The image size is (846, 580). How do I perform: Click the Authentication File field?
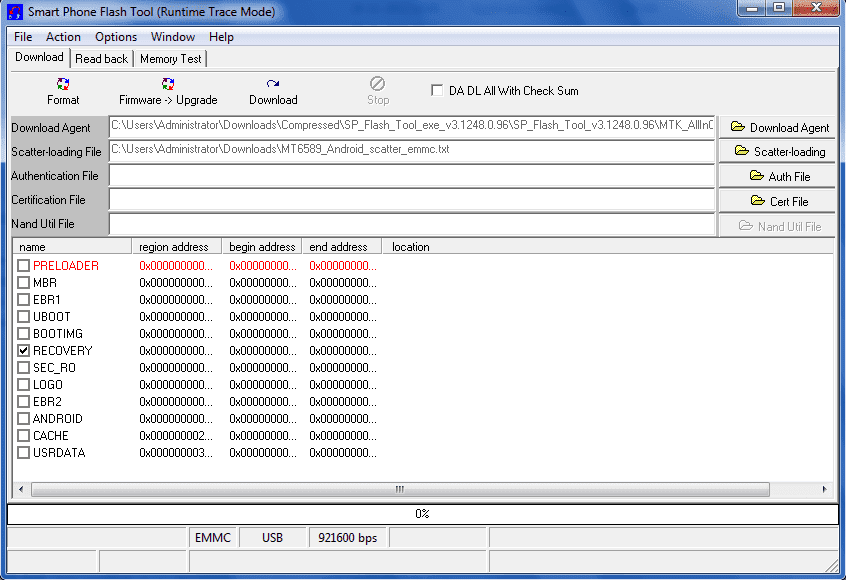point(412,175)
